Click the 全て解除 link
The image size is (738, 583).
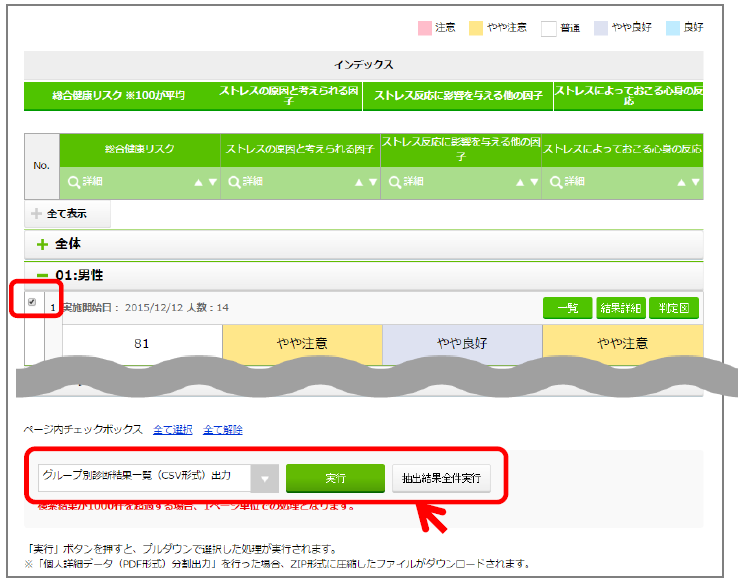pyautogui.click(x=223, y=430)
